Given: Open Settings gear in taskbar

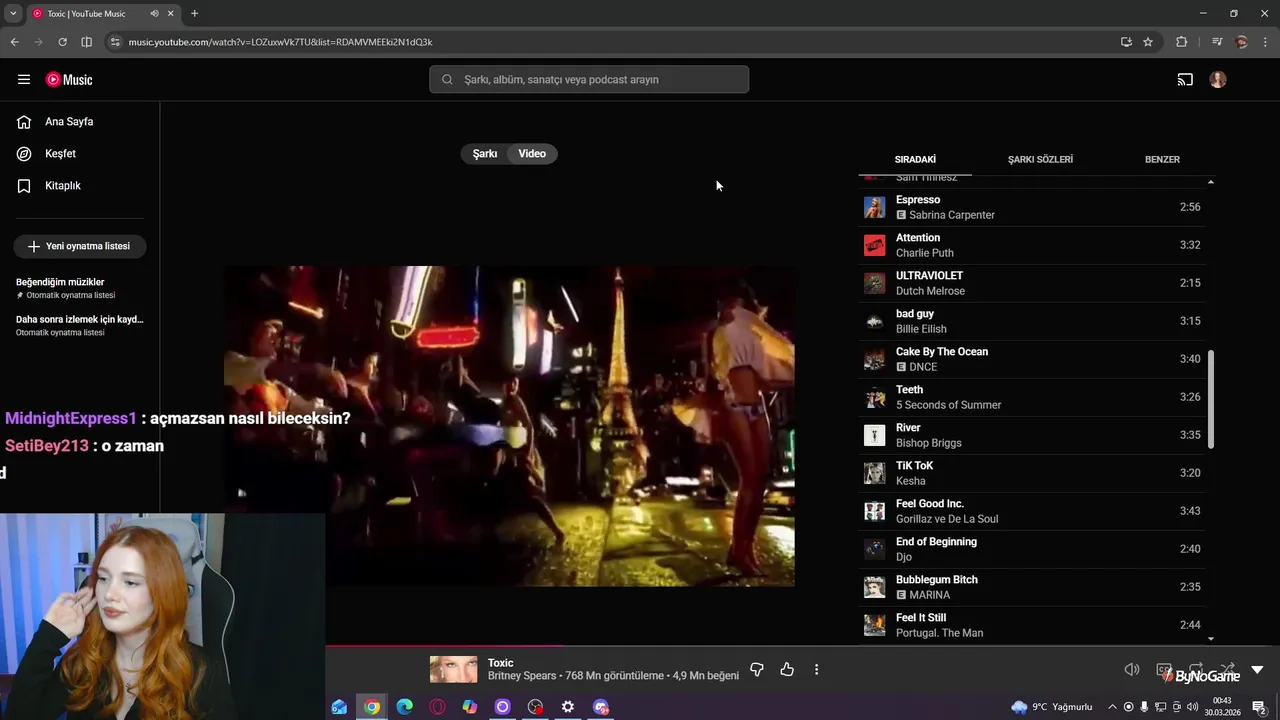Looking at the screenshot, I should [568, 707].
